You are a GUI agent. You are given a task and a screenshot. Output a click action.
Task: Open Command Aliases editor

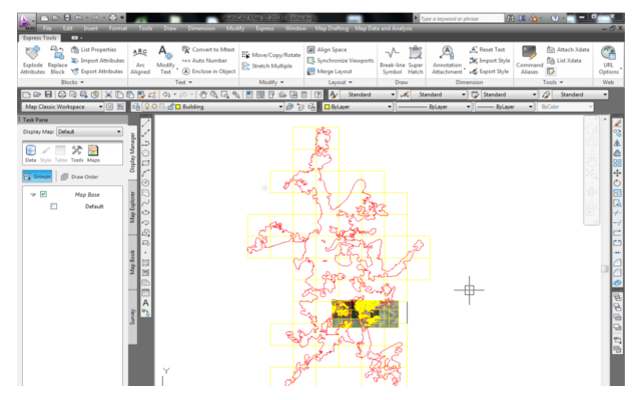(529, 60)
